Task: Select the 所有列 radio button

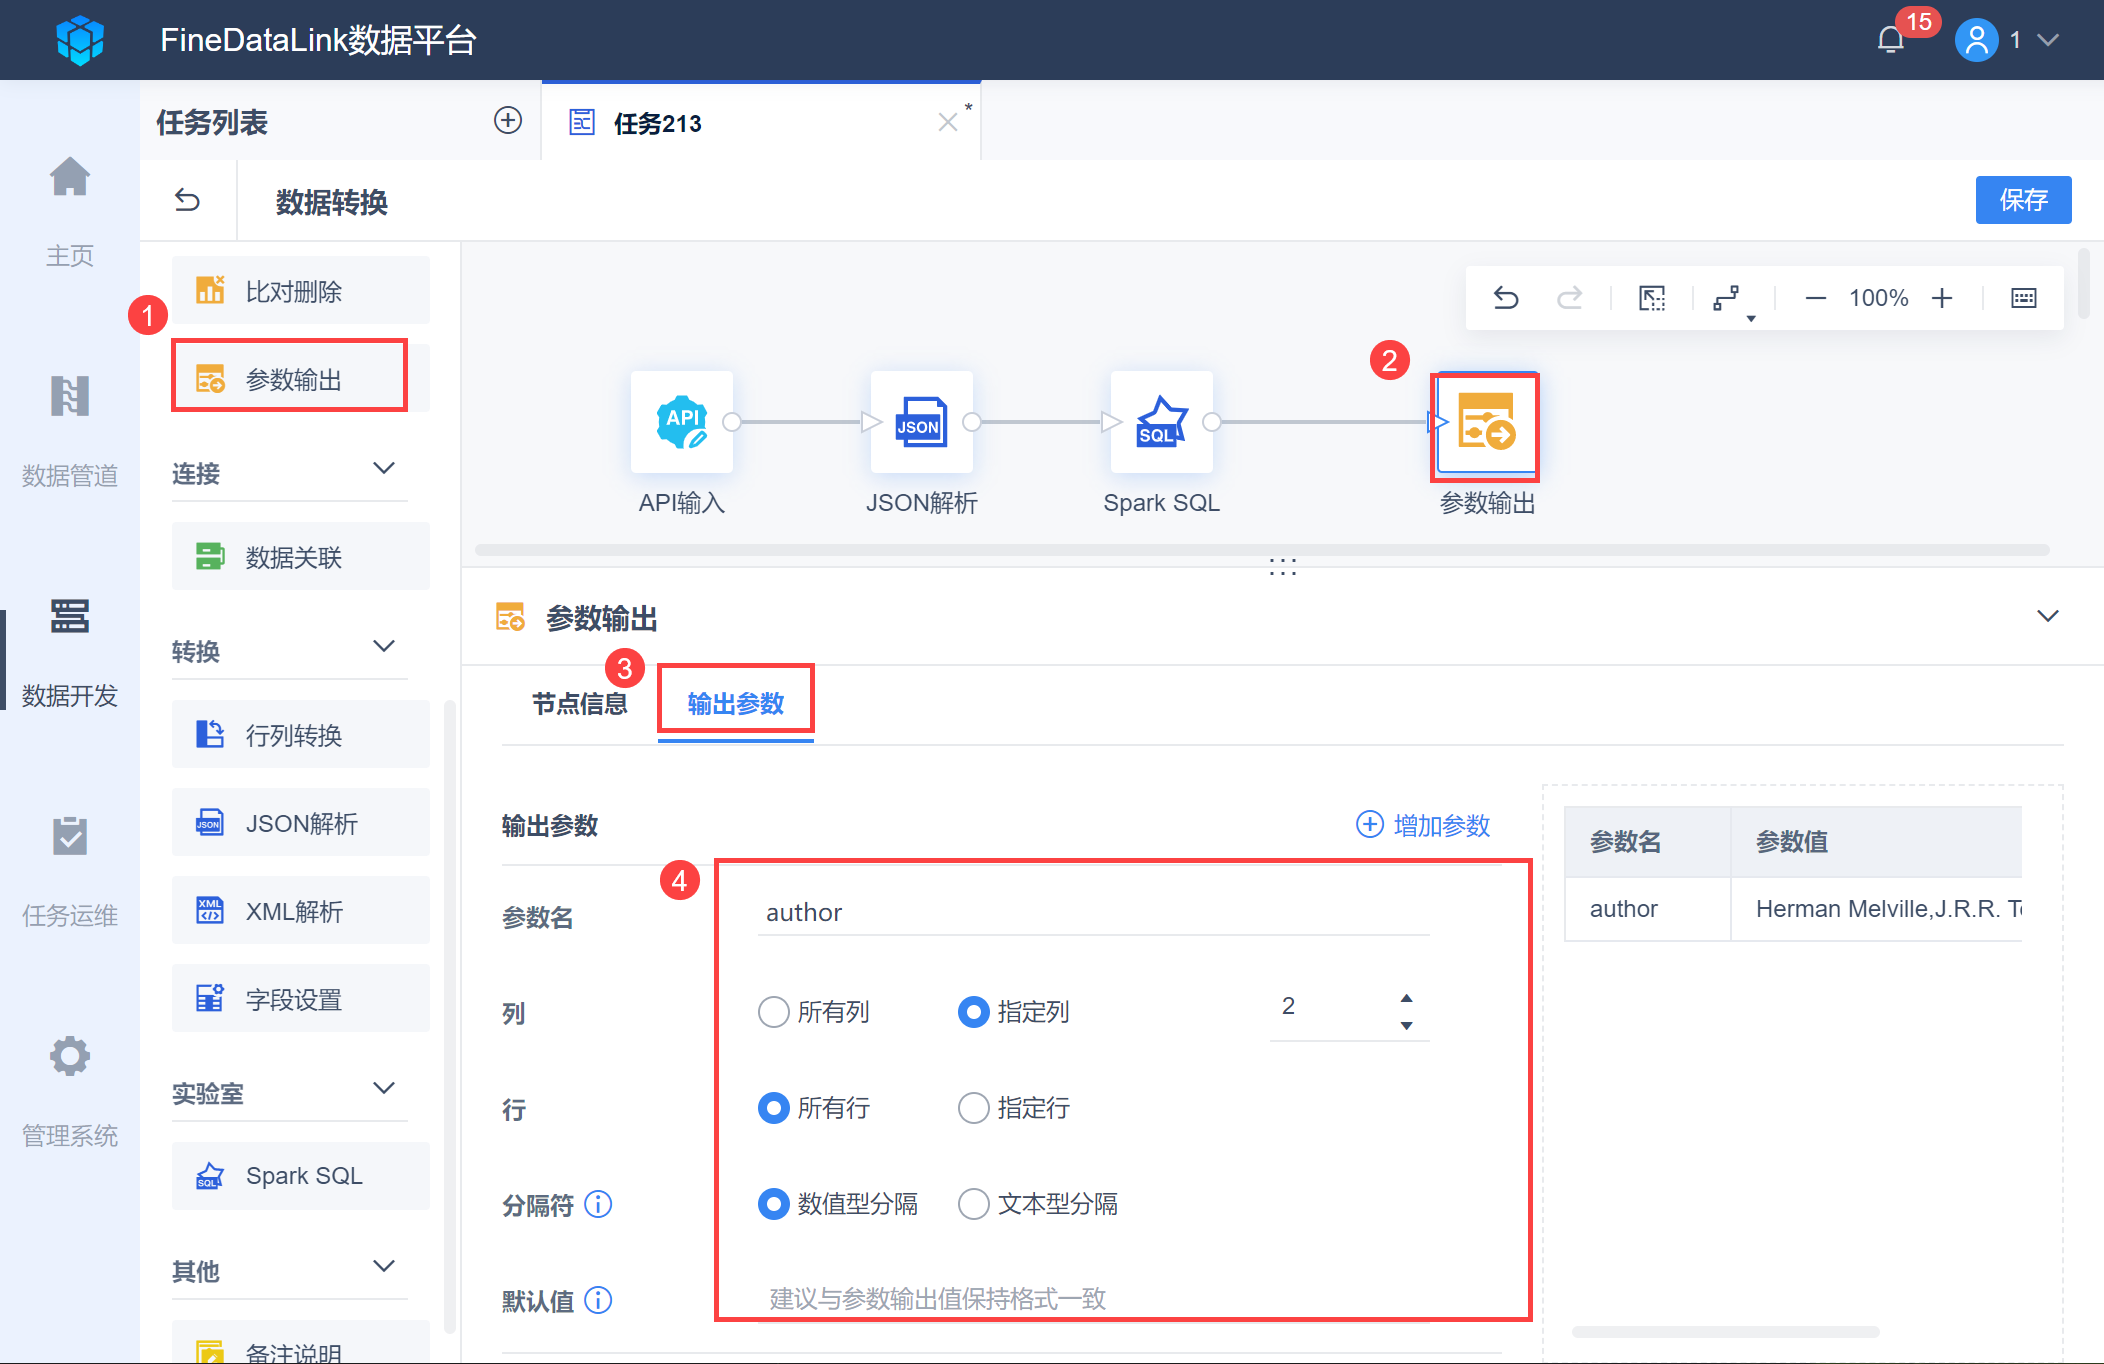Action: [x=774, y=1012]
